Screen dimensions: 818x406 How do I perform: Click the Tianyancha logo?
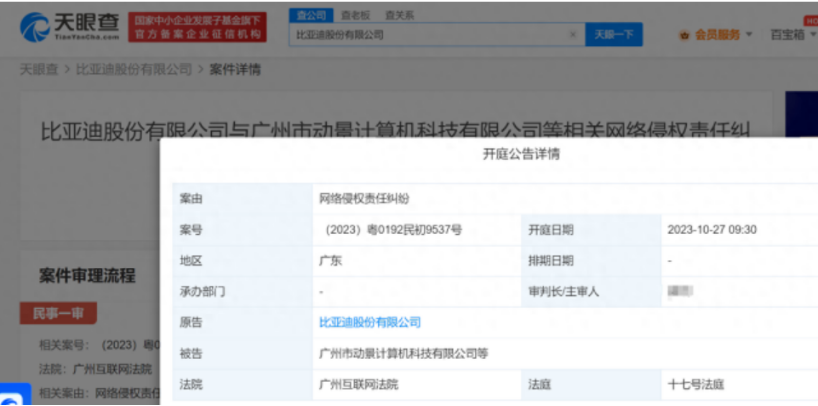69,27
